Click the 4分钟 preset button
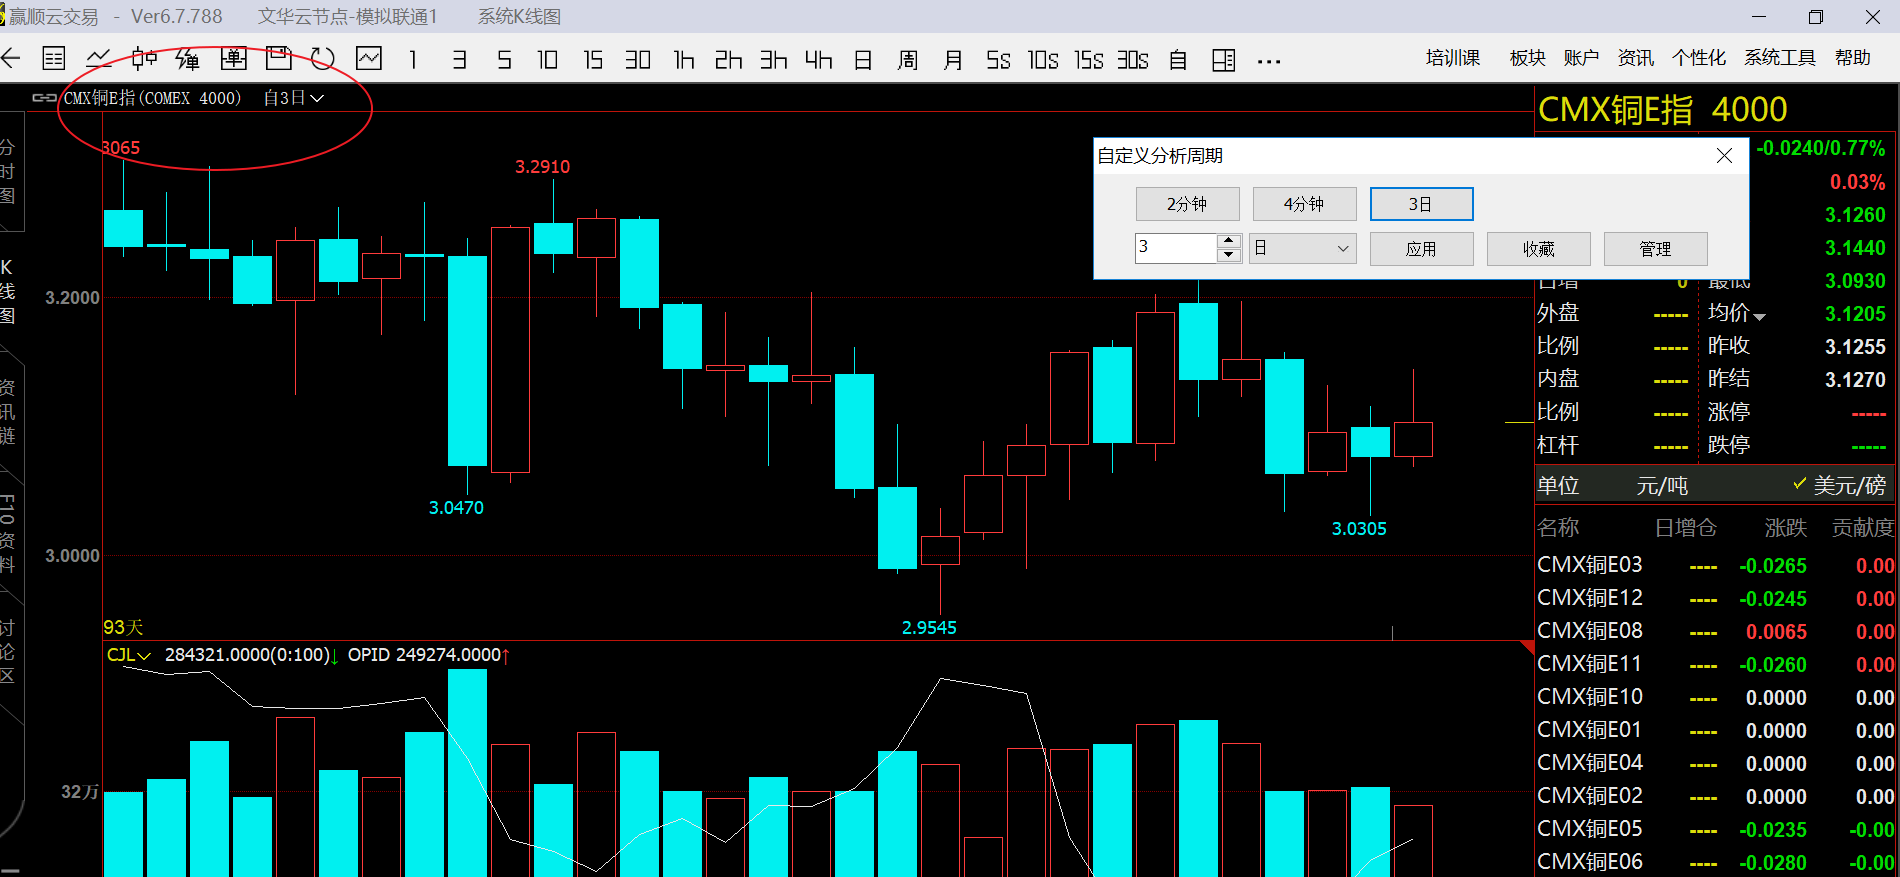 (x=1304, y=204)
